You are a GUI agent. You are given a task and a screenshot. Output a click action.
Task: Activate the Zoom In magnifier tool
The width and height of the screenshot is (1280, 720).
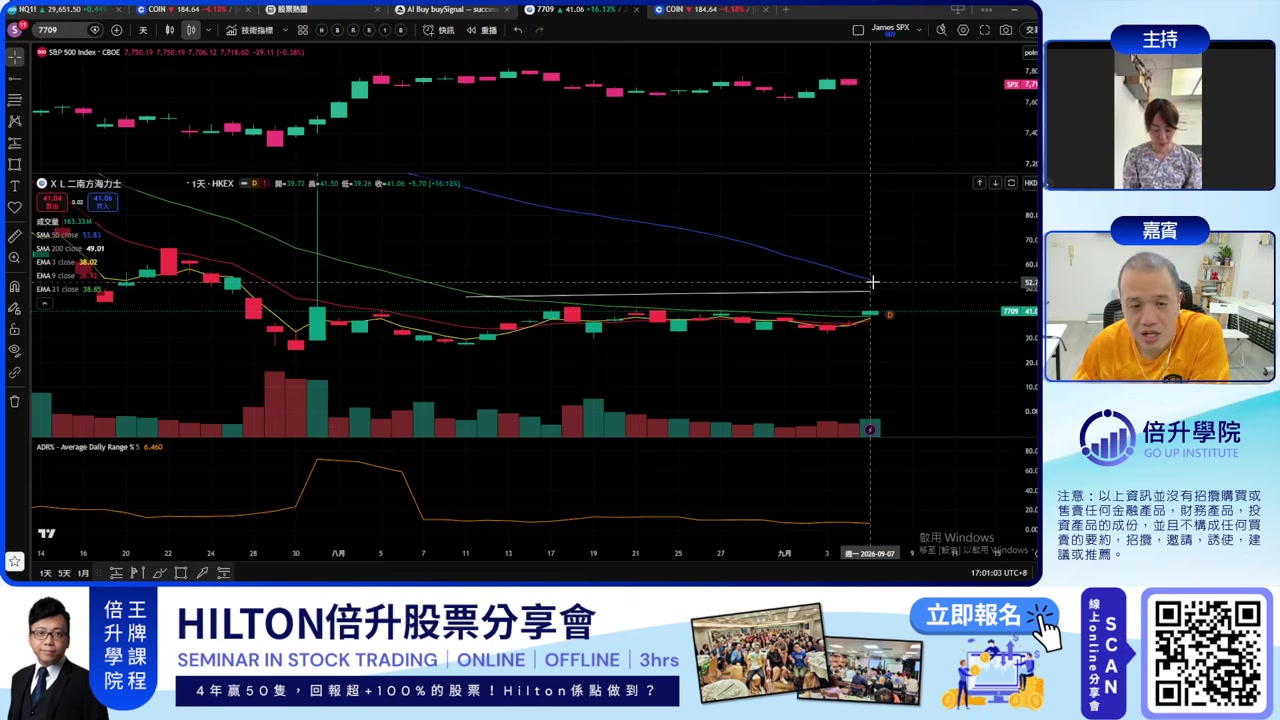pos(14,258)
